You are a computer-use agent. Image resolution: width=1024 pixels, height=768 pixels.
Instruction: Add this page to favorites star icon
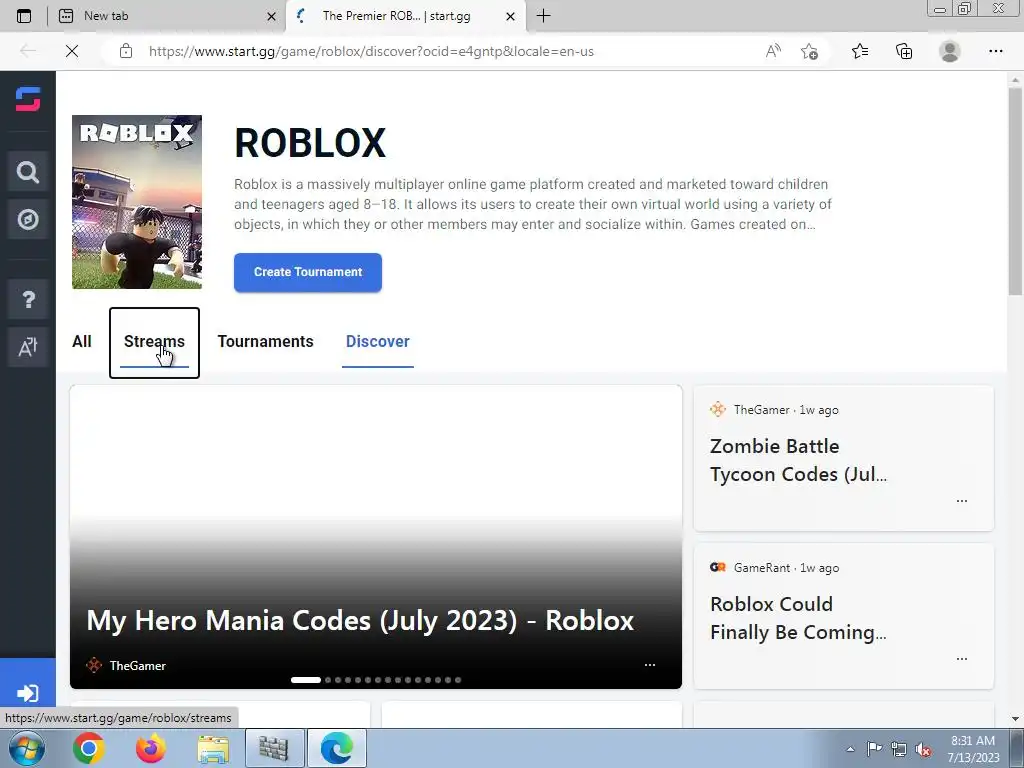(x=809, y=51)
